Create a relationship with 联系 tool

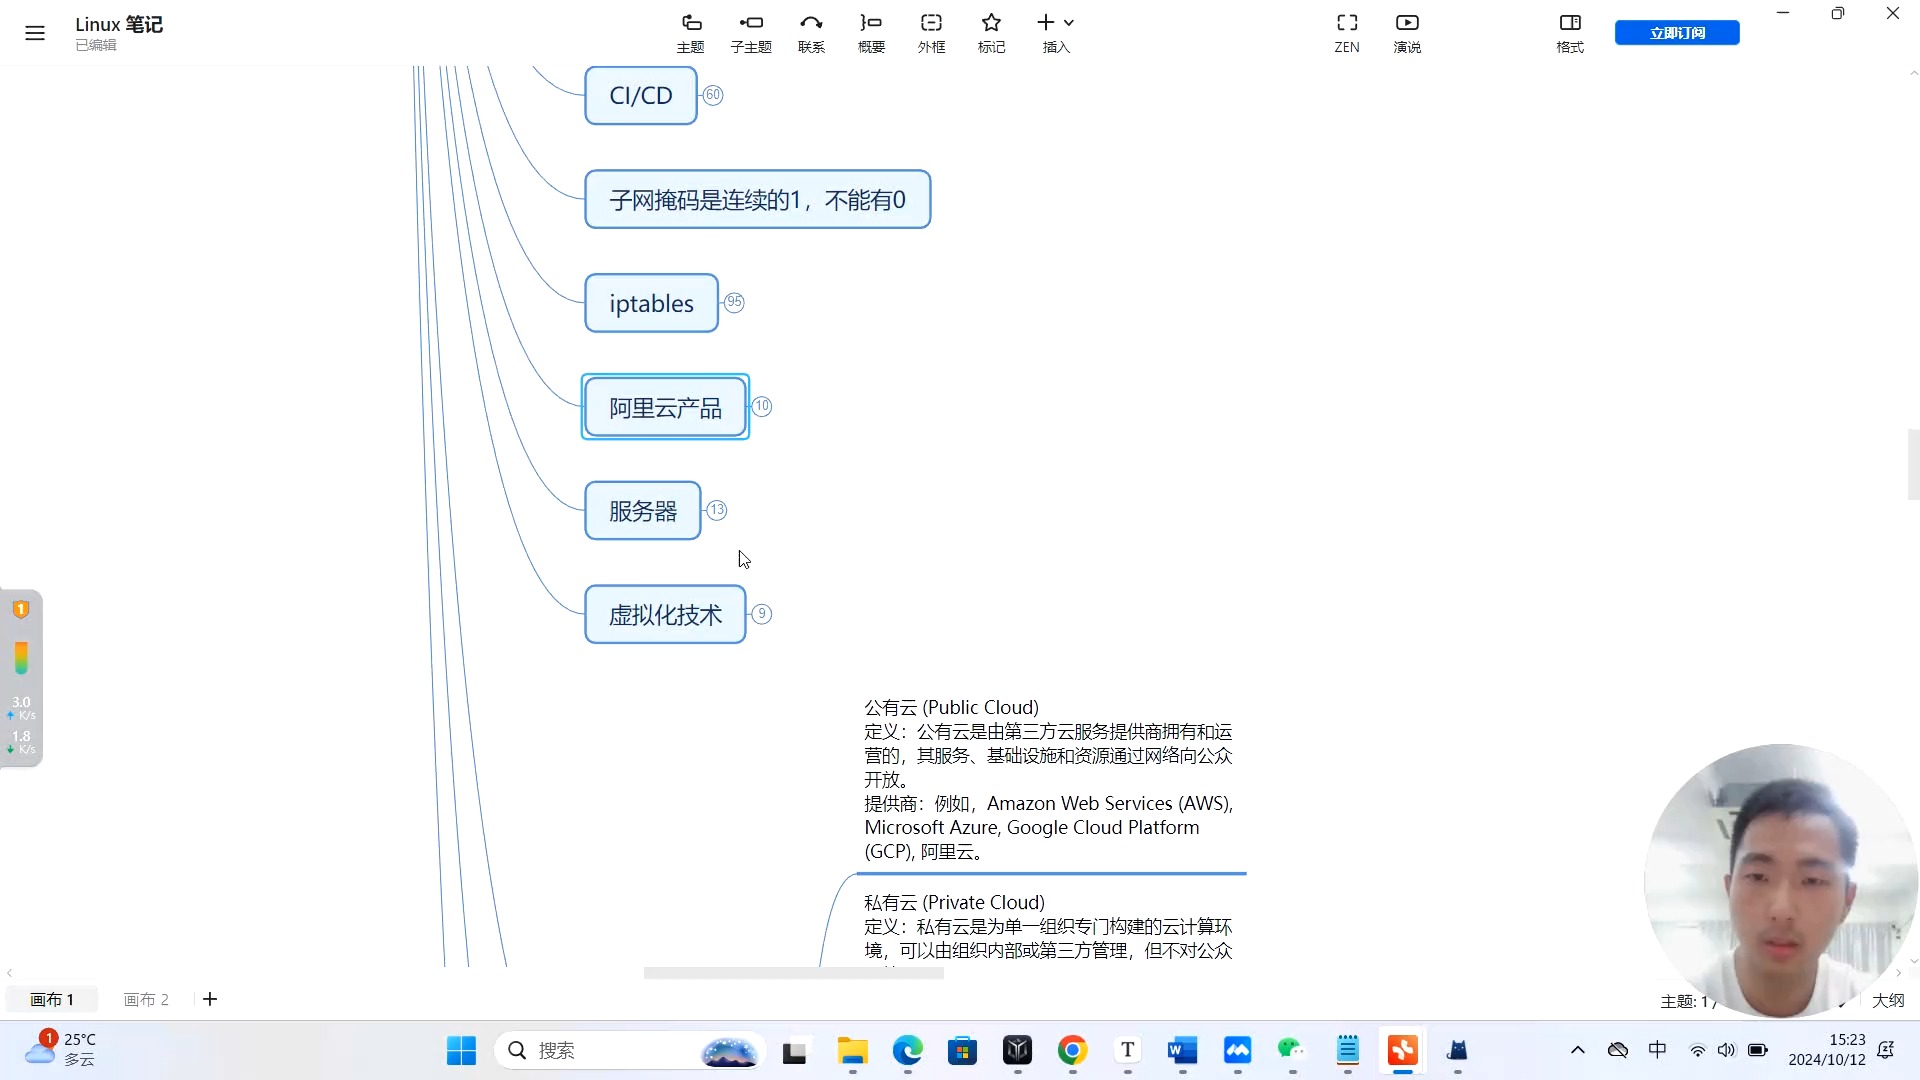tap(811, 33)
